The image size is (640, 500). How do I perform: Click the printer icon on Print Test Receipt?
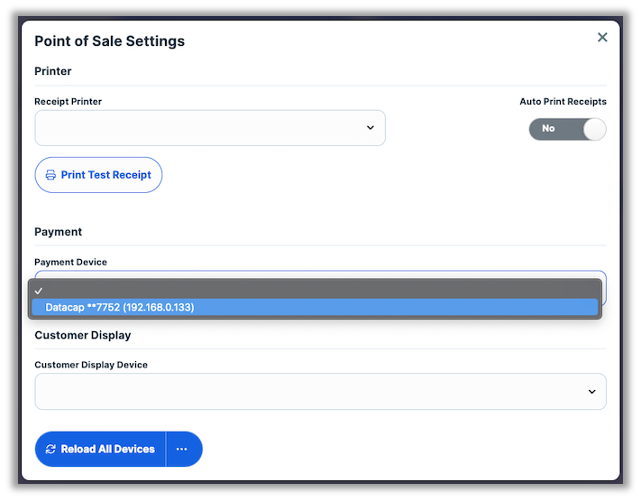(x=50, y=175)
